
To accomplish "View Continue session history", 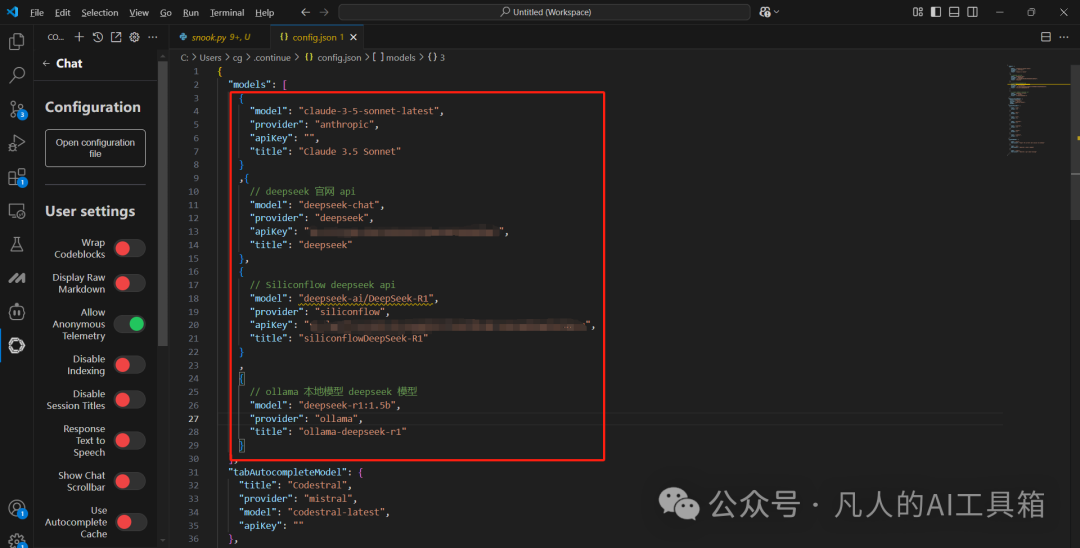I will (x=98, y=37).
